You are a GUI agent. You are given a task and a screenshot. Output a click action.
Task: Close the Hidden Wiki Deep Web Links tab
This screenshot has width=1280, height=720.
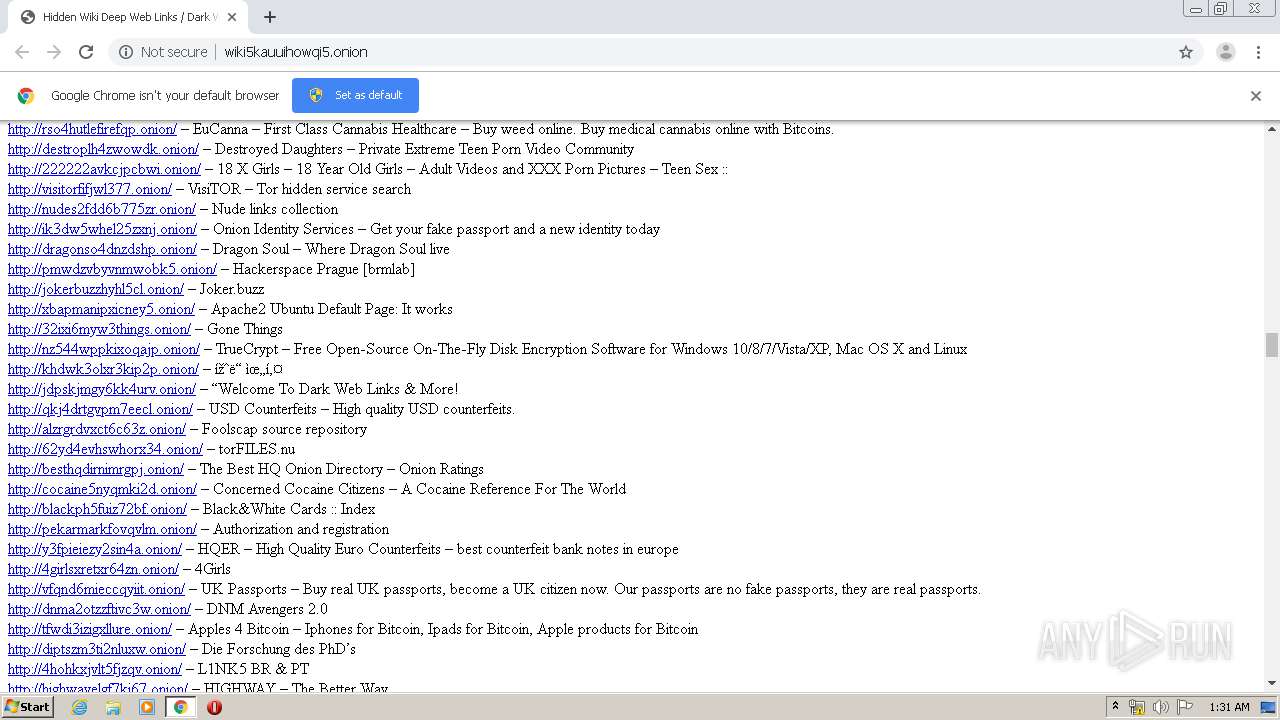(x=232, y=17)
